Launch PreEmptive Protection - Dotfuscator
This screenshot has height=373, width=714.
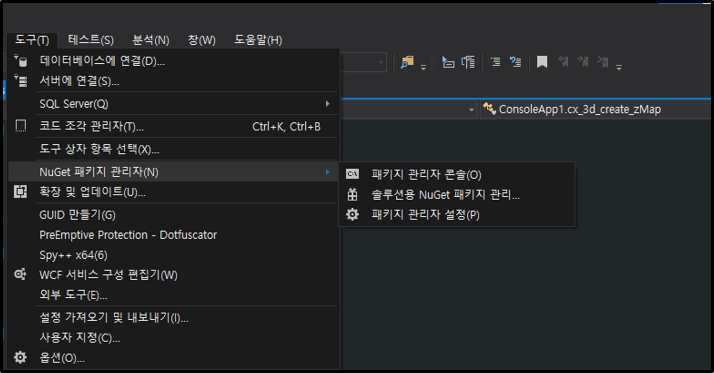coord(173,235)
